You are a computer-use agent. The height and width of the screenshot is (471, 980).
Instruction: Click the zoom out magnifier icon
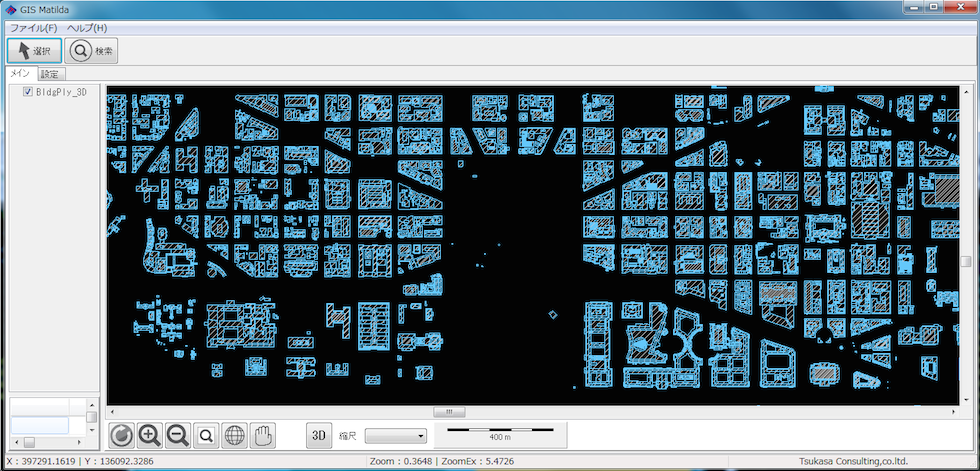[178, 435]
